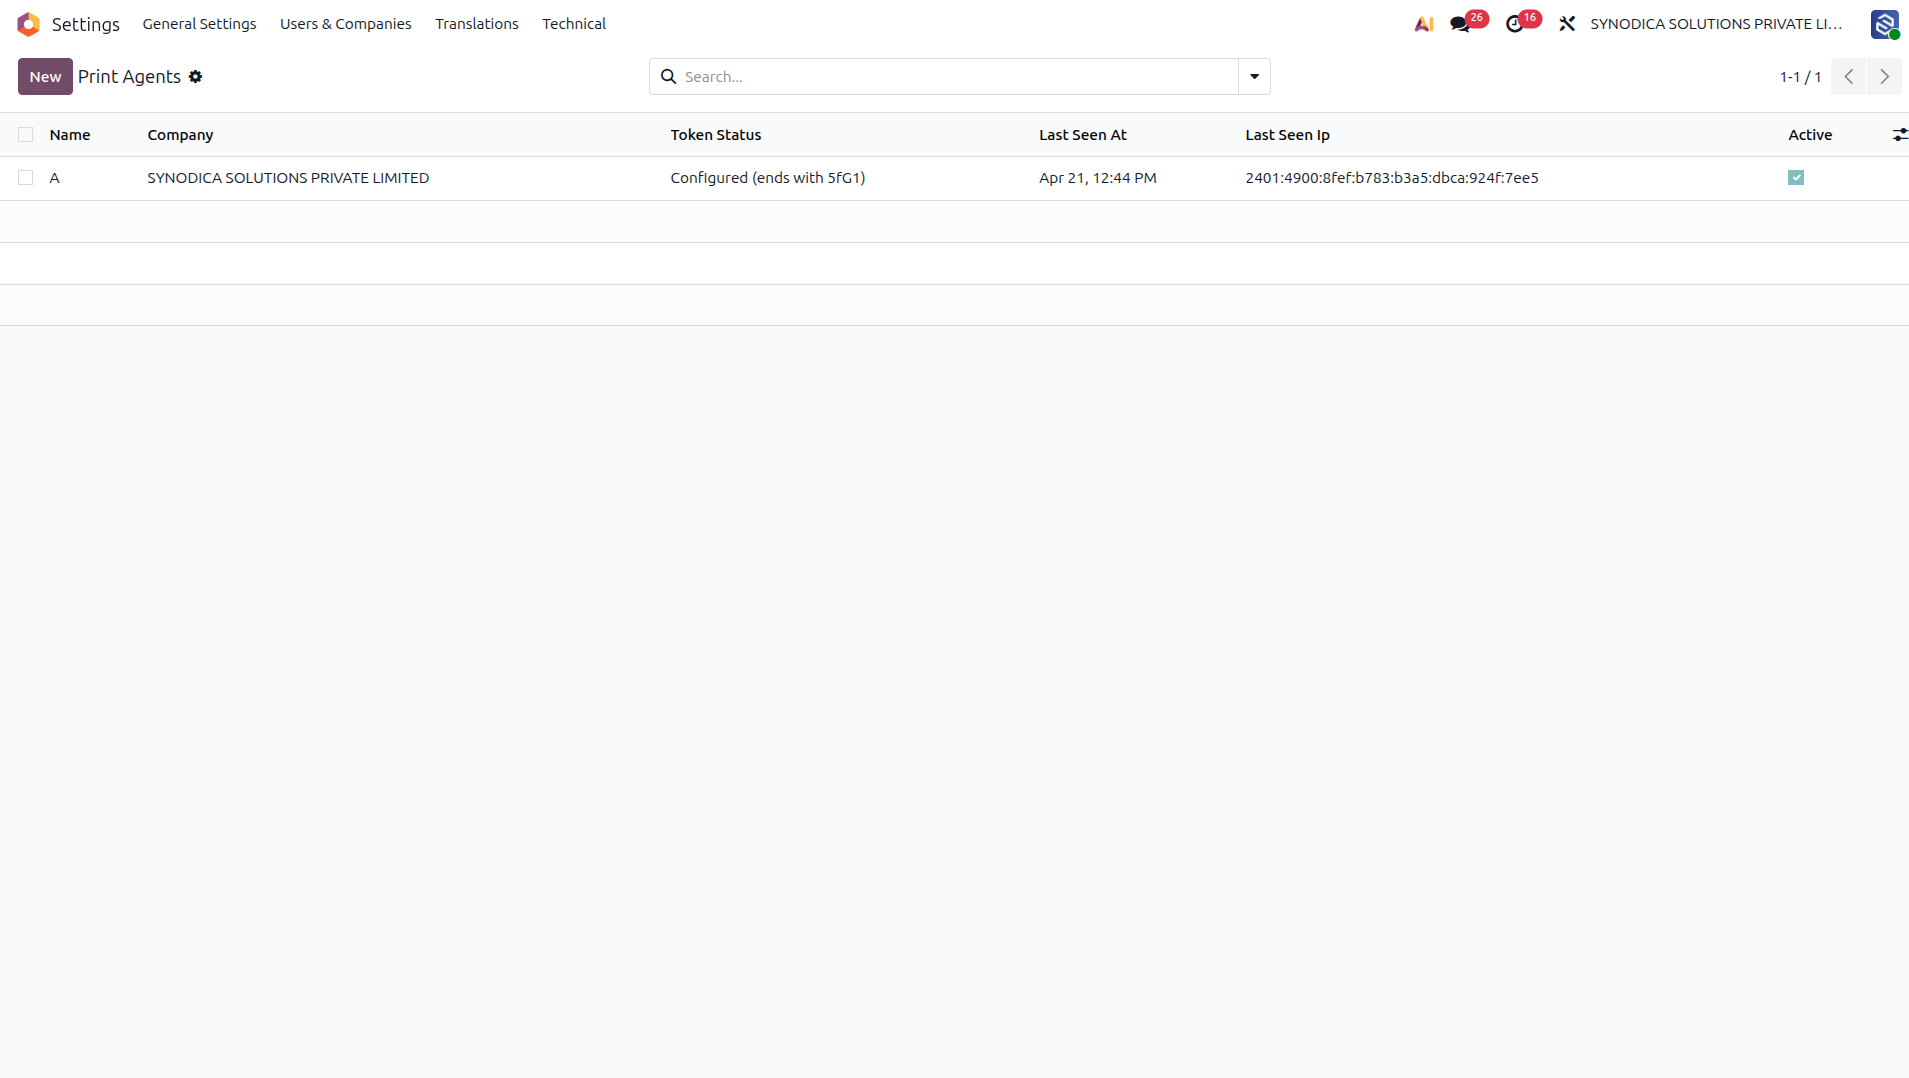Sort by the Name column header
The image size is (1909, 1078).
point(70,135)
